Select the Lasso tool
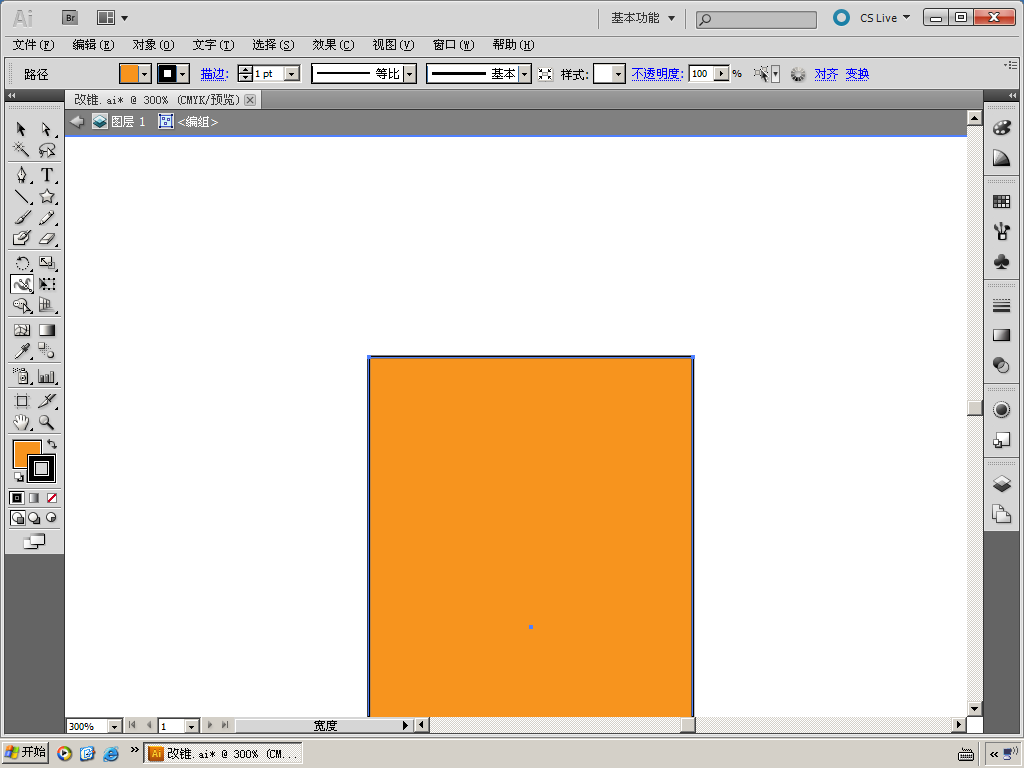The image size is (1024, 768). [46, 150]
